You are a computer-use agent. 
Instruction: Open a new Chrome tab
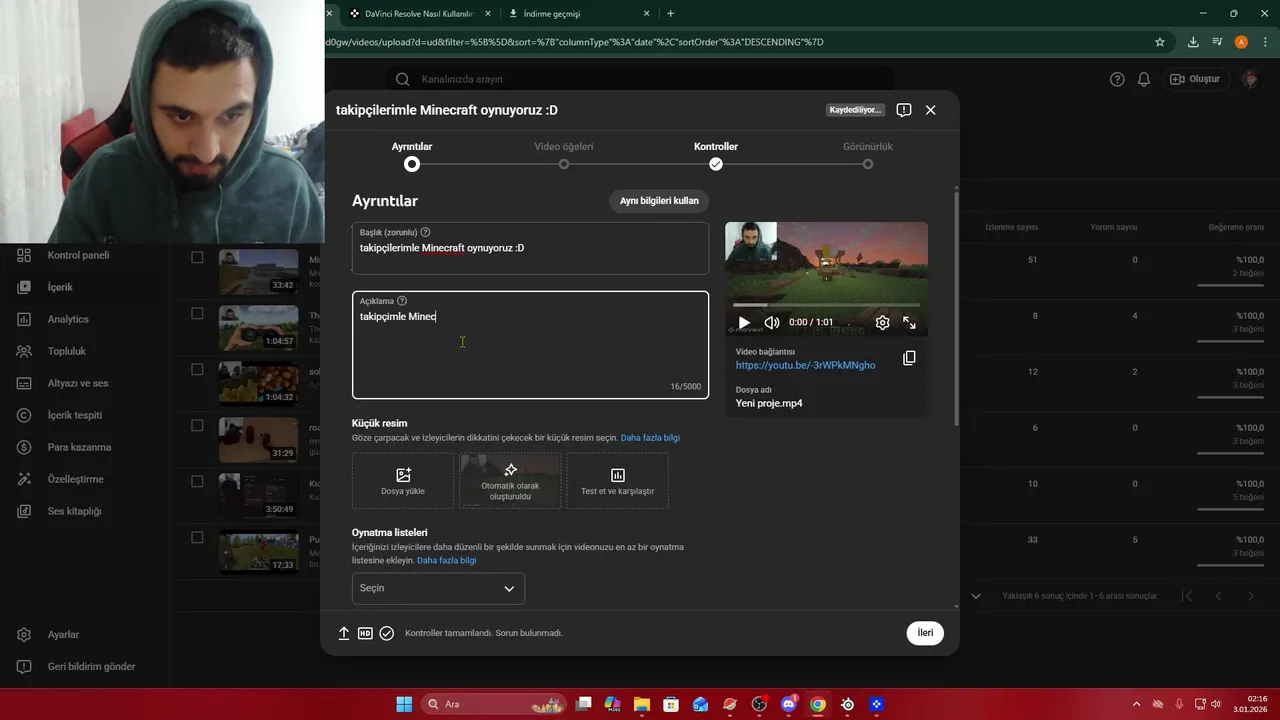click(x=670, y=14)
